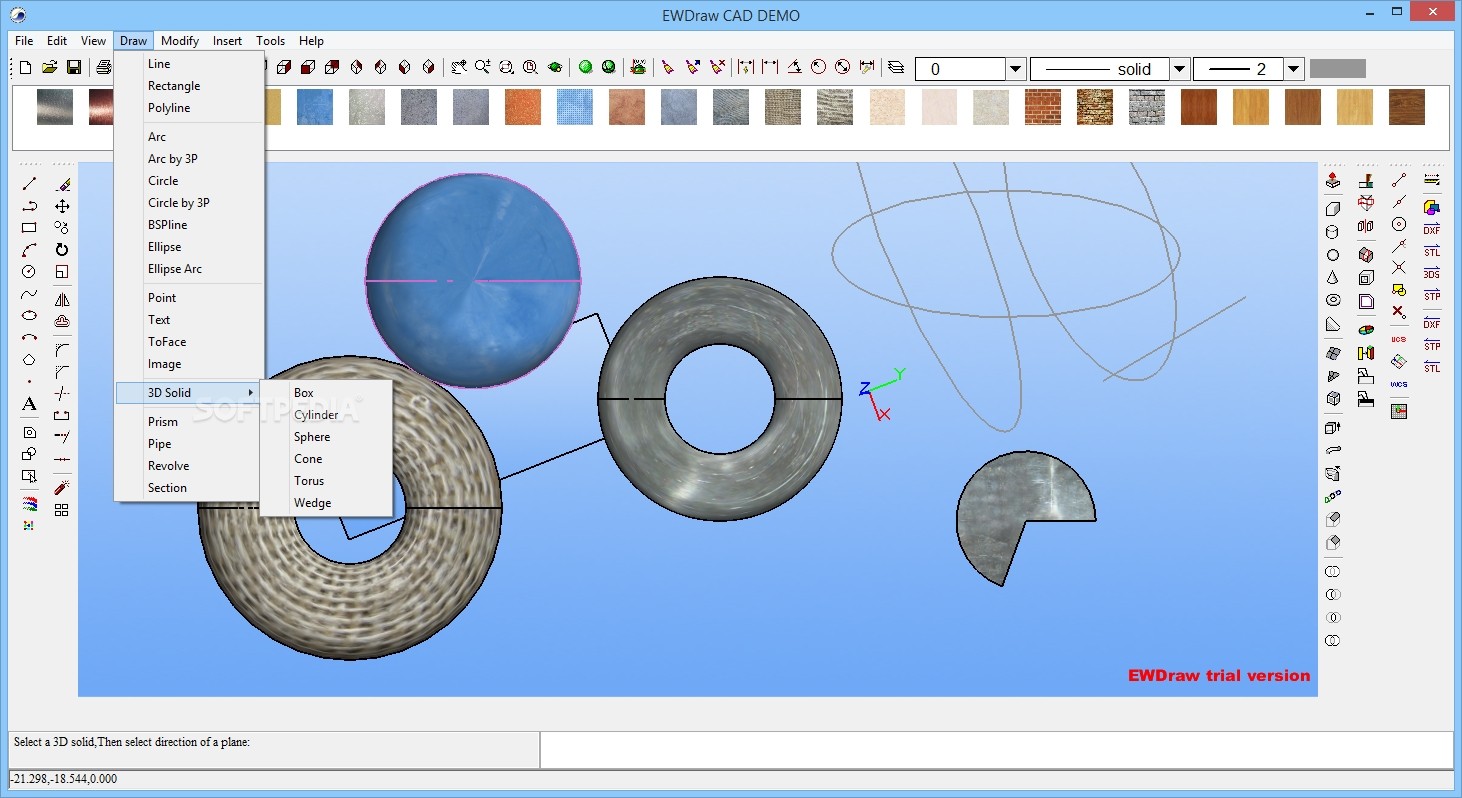Click the UCS icon
The image size is (1462, 798).
tap(1399, 339)
